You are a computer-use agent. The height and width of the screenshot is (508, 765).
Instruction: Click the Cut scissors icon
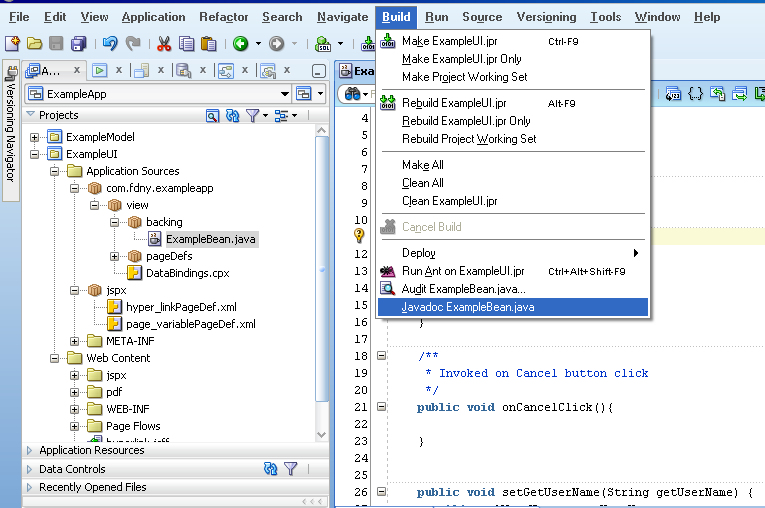tap(164, 43)
